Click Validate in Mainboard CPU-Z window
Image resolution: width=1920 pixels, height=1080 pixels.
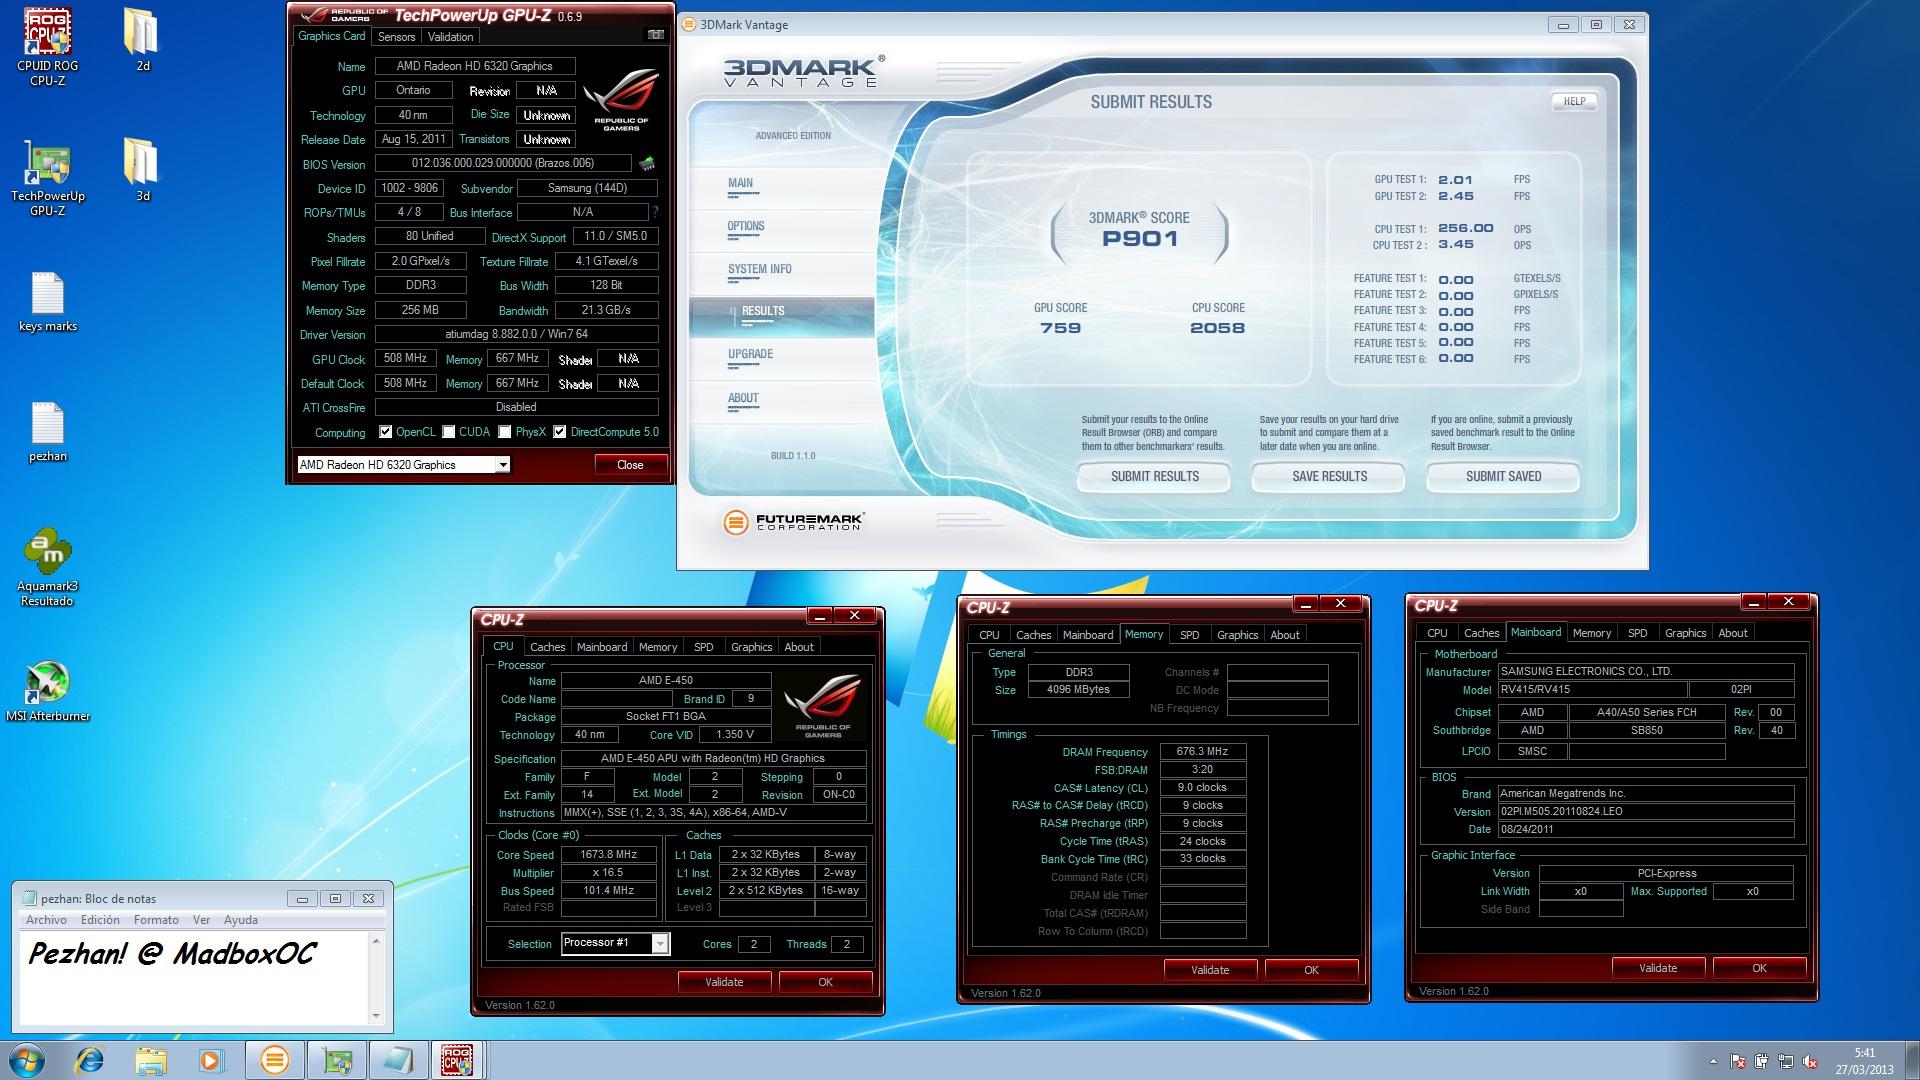pos(1658,968)
